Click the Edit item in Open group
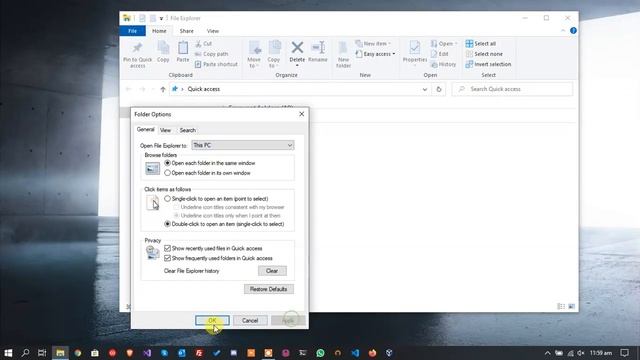Screen dimensions: 640x360 click(x=440, y=54)
